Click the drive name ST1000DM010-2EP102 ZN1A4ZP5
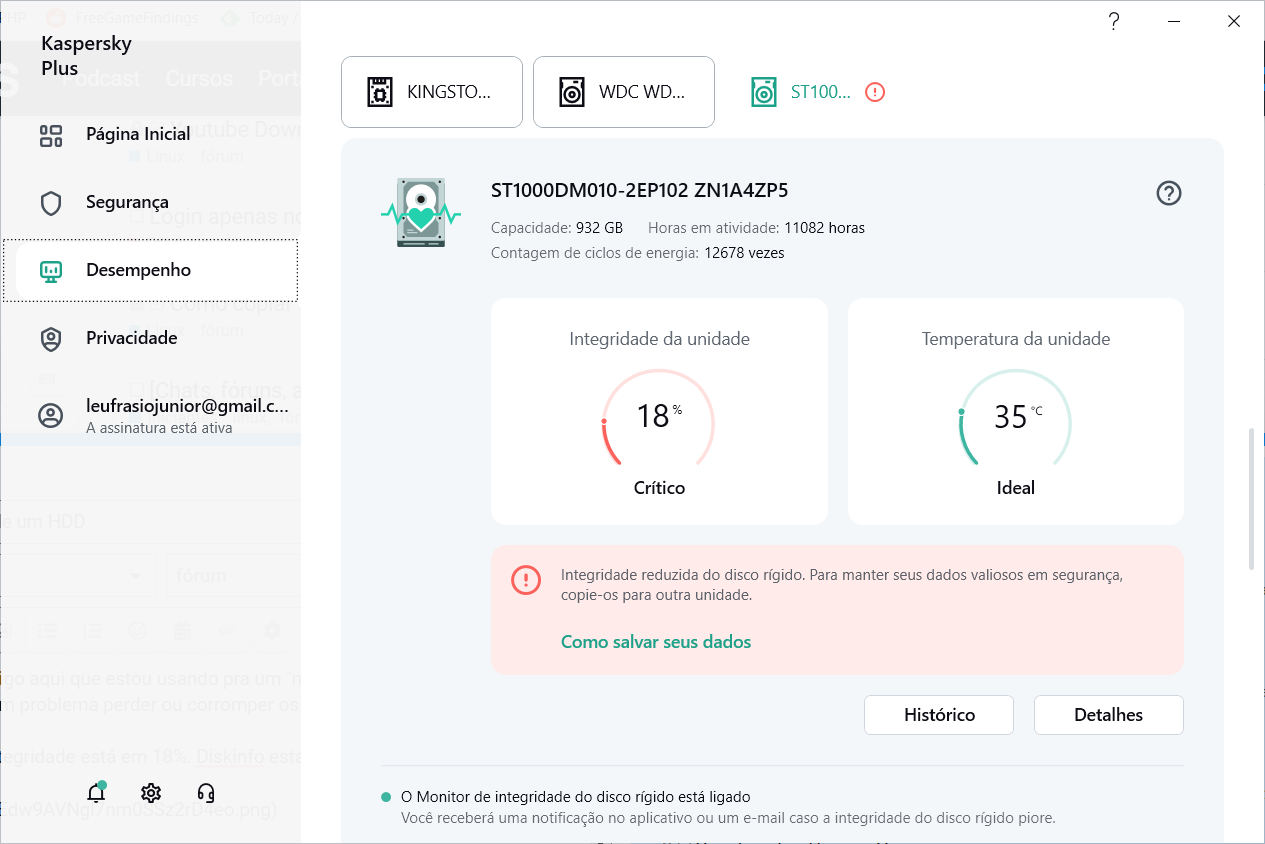The width and height of the screenshot is (1265, 844). coord(639,191)
